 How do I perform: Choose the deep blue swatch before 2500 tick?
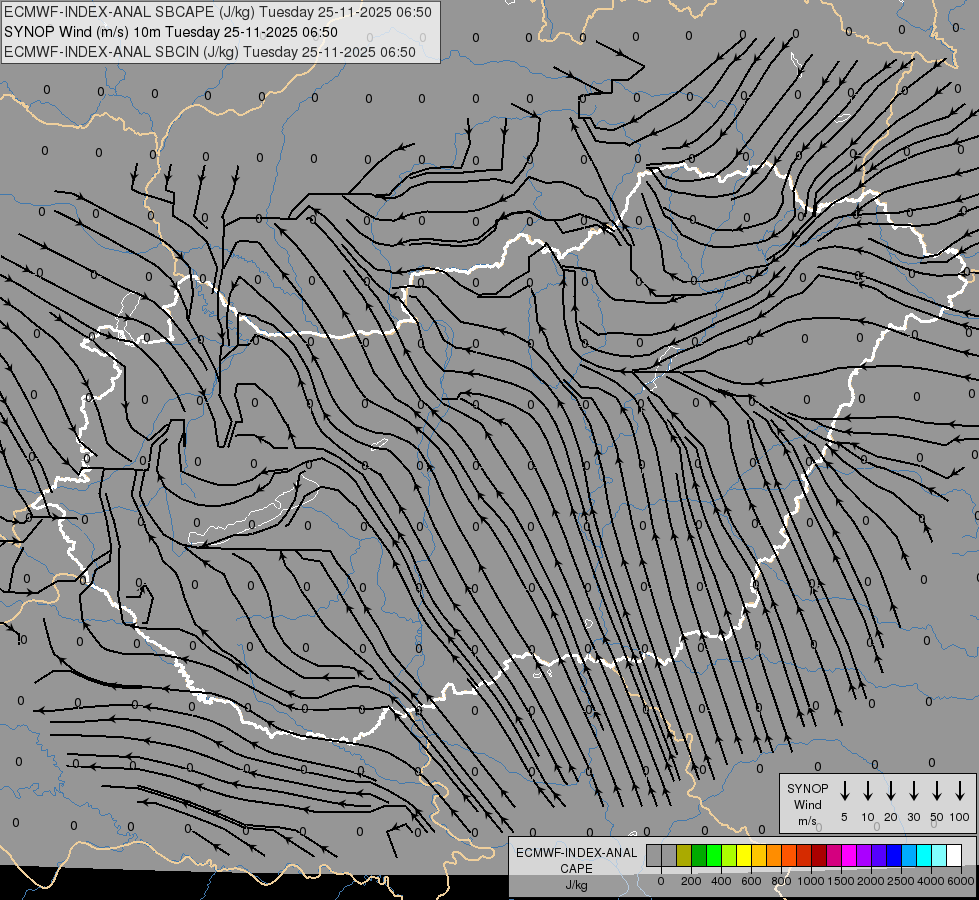[x=894, y=855]
